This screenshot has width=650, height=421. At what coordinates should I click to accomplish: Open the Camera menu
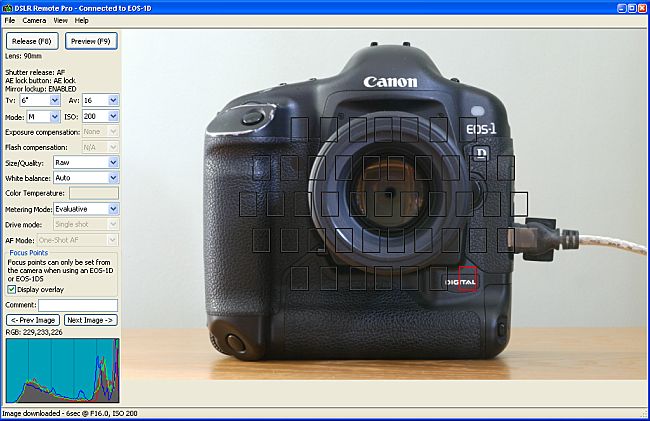coord(34,20)
